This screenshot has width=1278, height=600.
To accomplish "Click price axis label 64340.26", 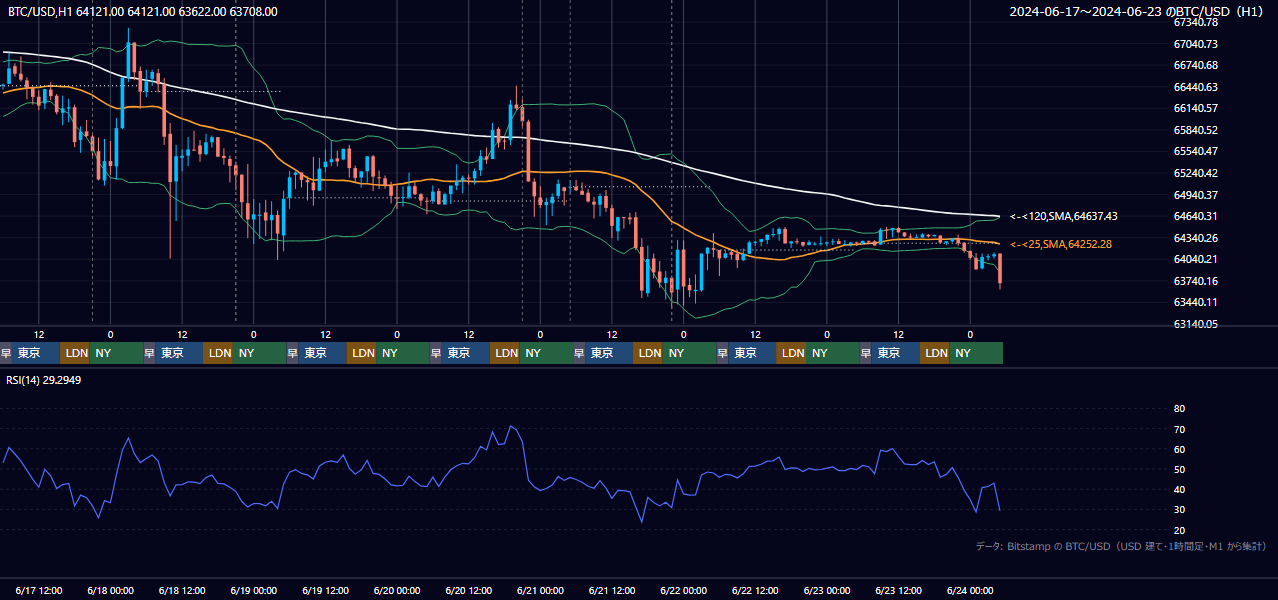I will click(x=1195, y=238).
